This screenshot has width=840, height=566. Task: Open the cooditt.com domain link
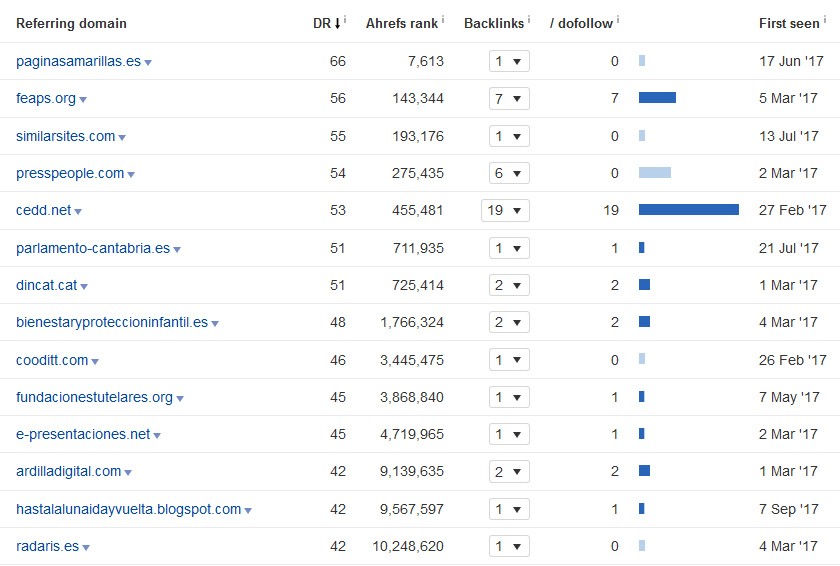click(52, 360)
